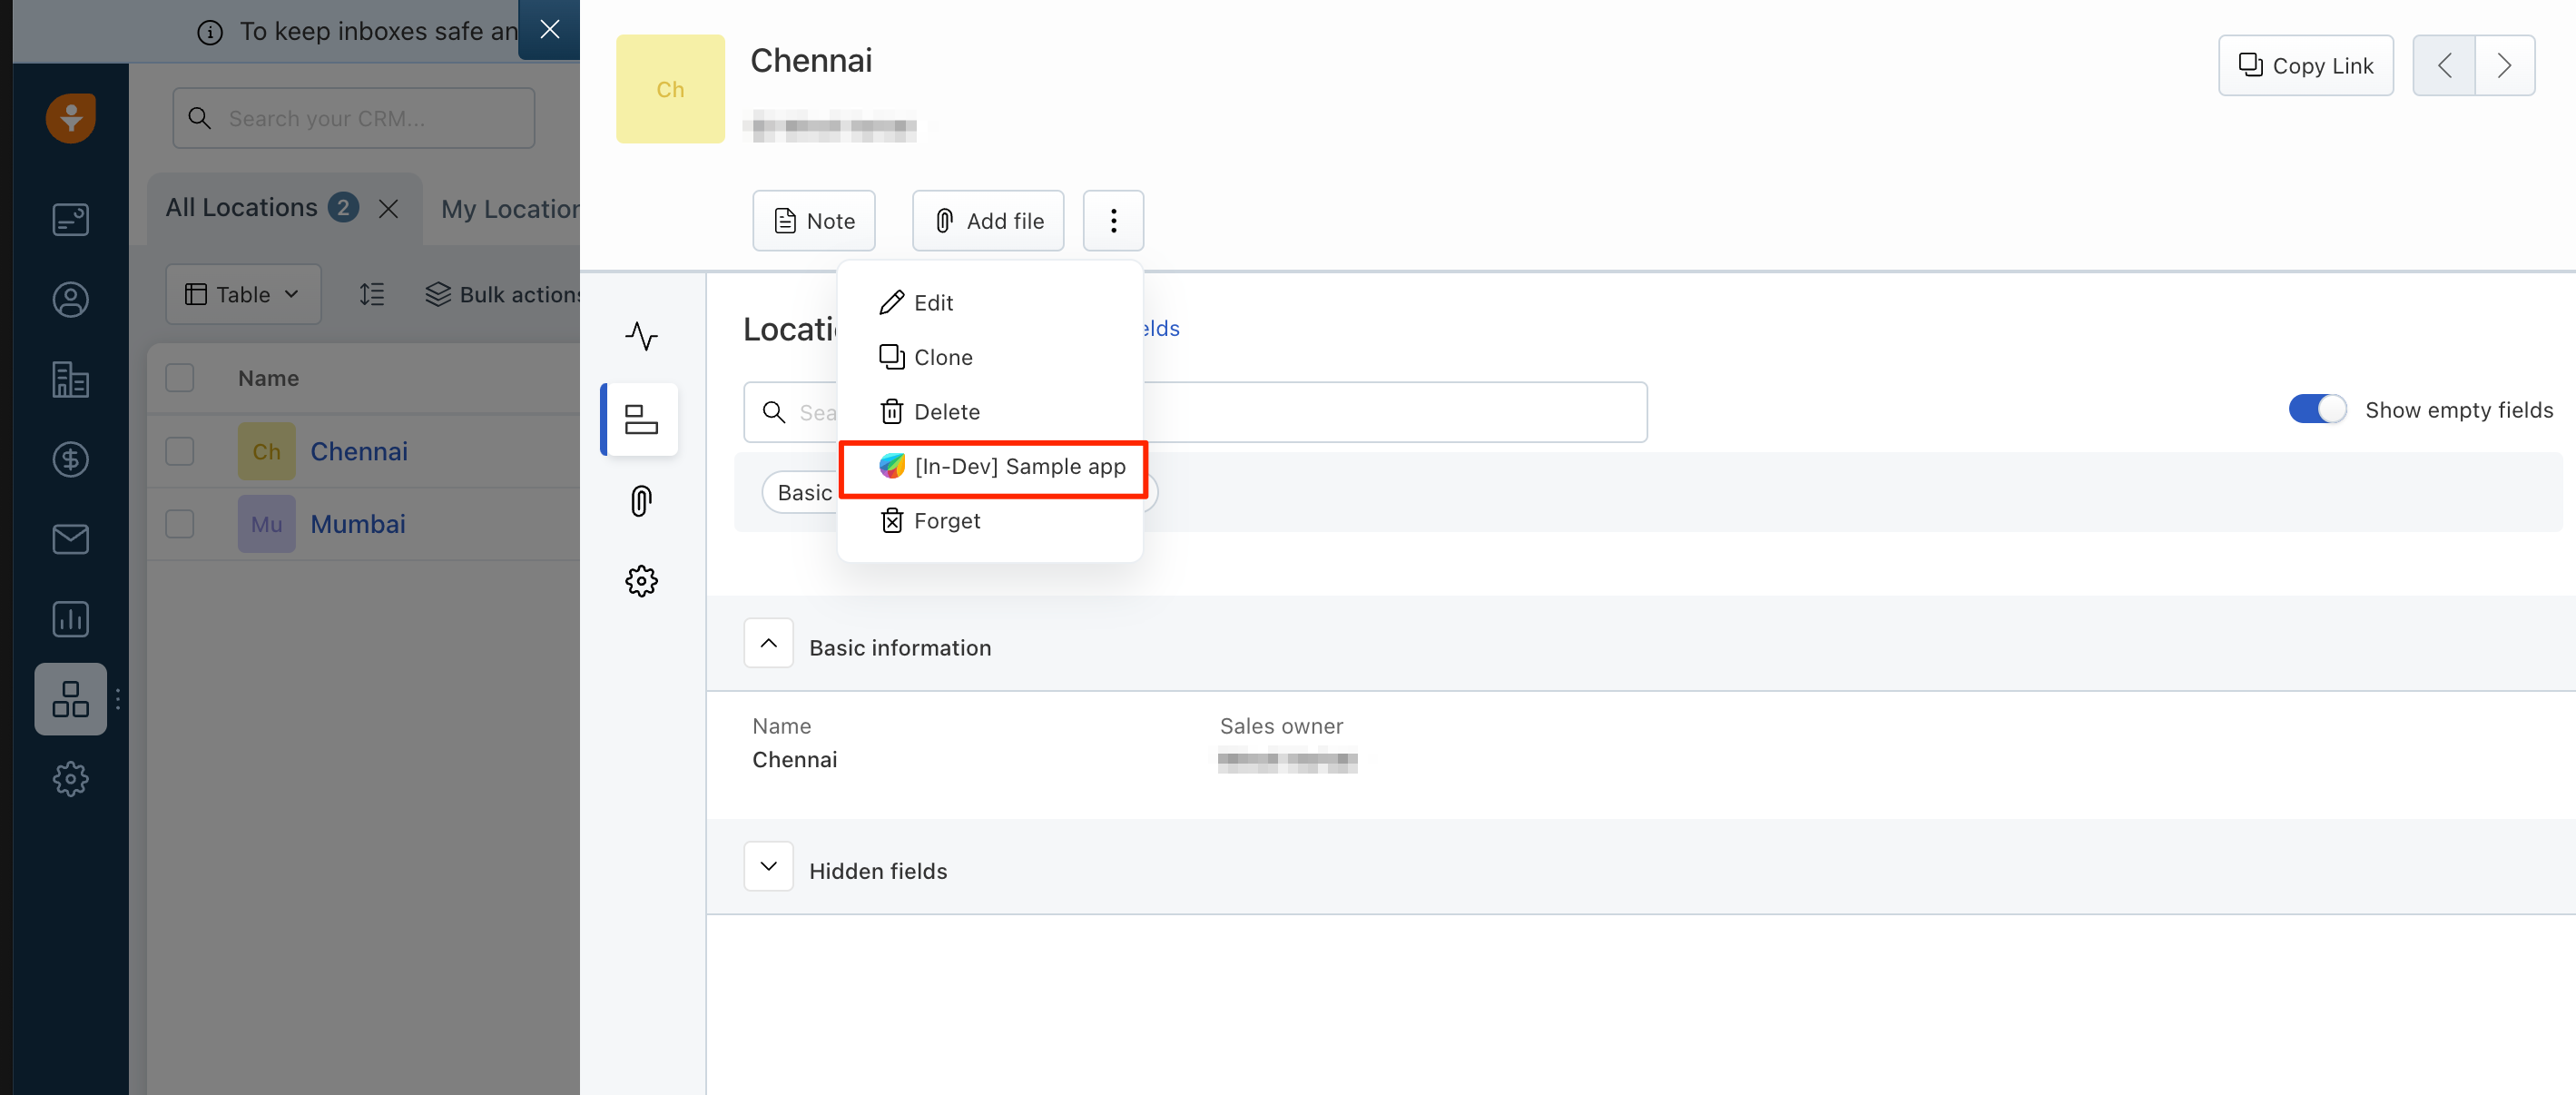
Task: Check the checkbox next to Chennai row
Action: (x=180, y=451)
